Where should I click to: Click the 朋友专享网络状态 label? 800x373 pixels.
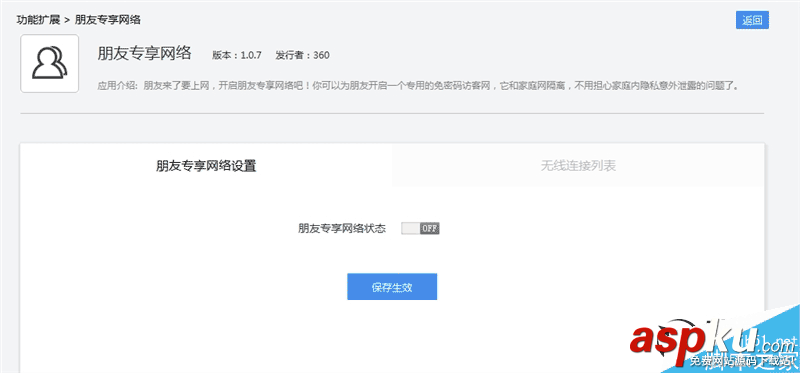coord(342,229)
